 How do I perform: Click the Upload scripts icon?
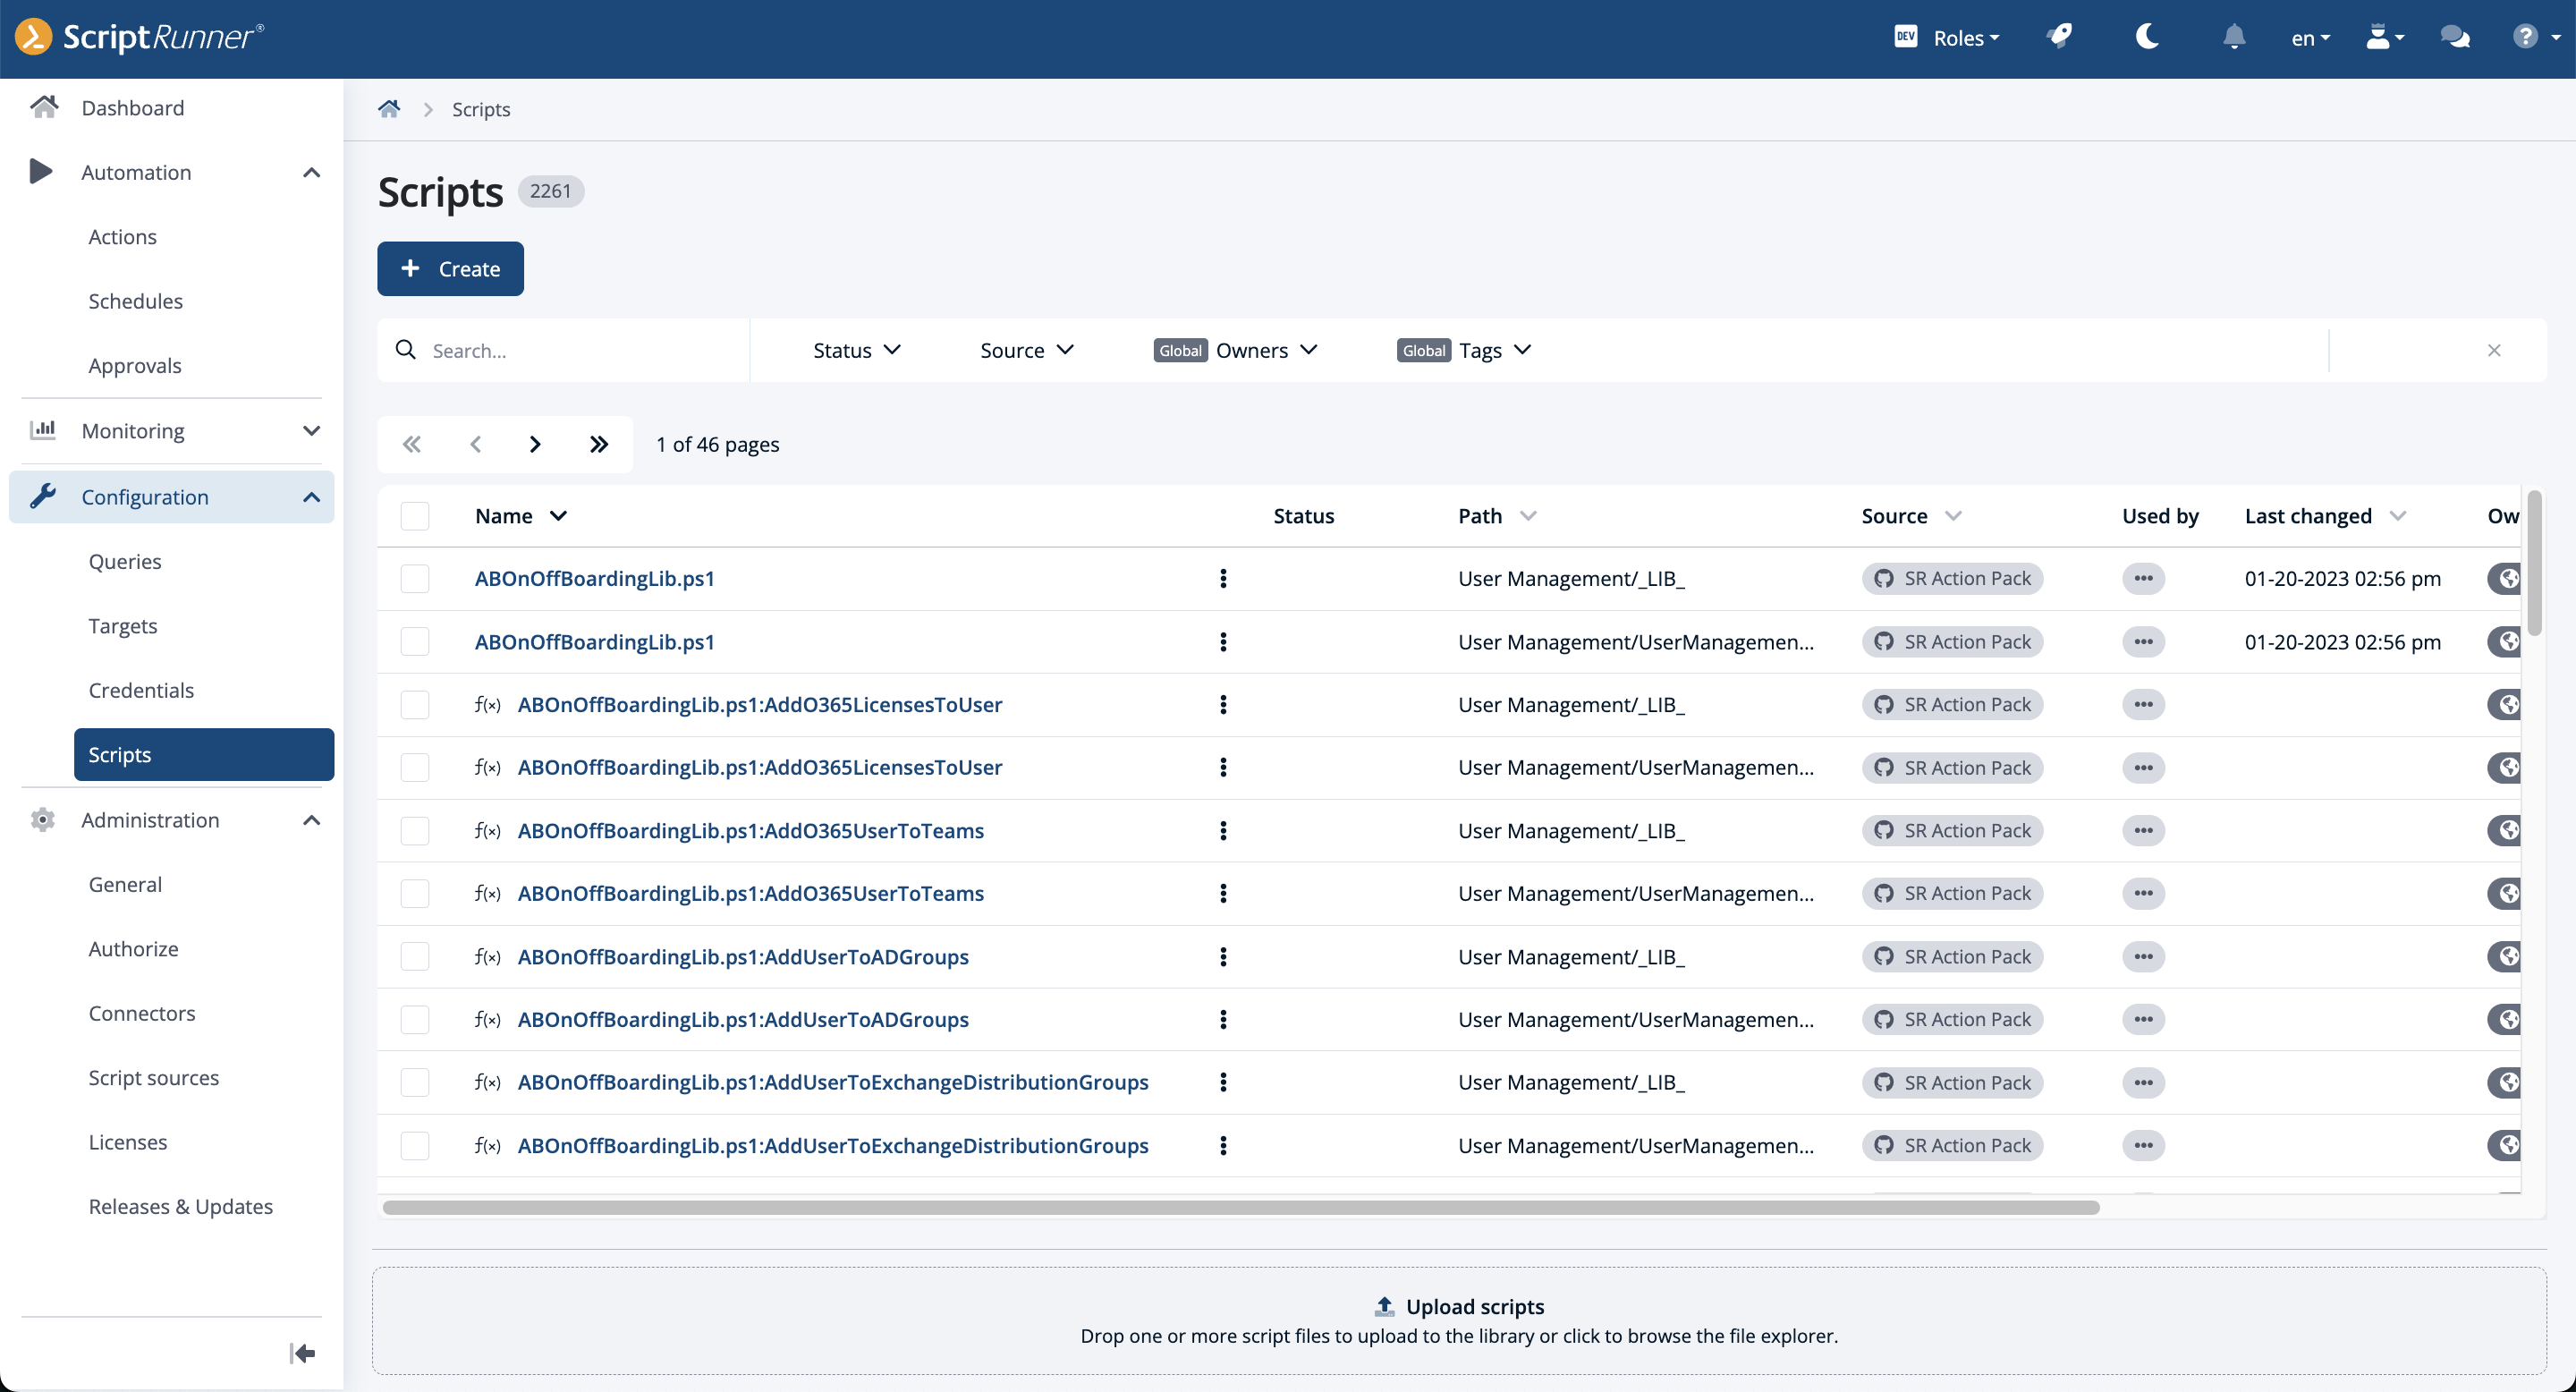(1384, 1306)
